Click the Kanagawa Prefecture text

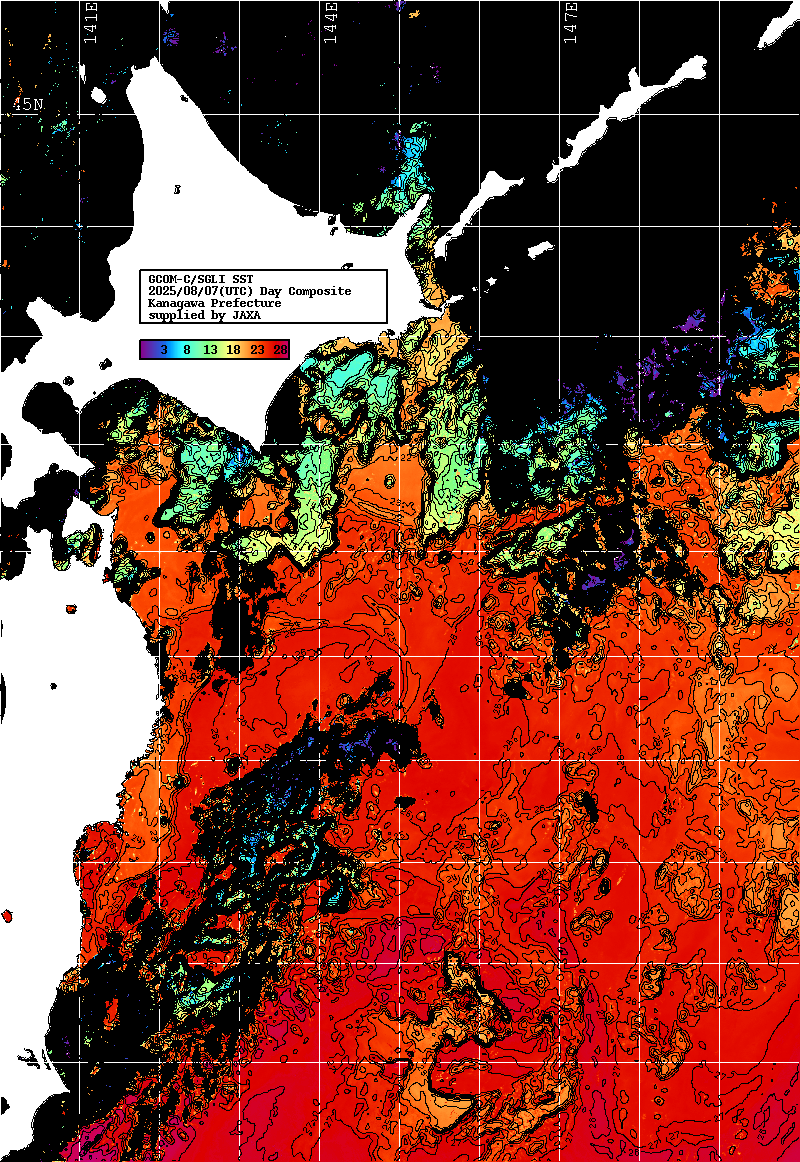215,303
